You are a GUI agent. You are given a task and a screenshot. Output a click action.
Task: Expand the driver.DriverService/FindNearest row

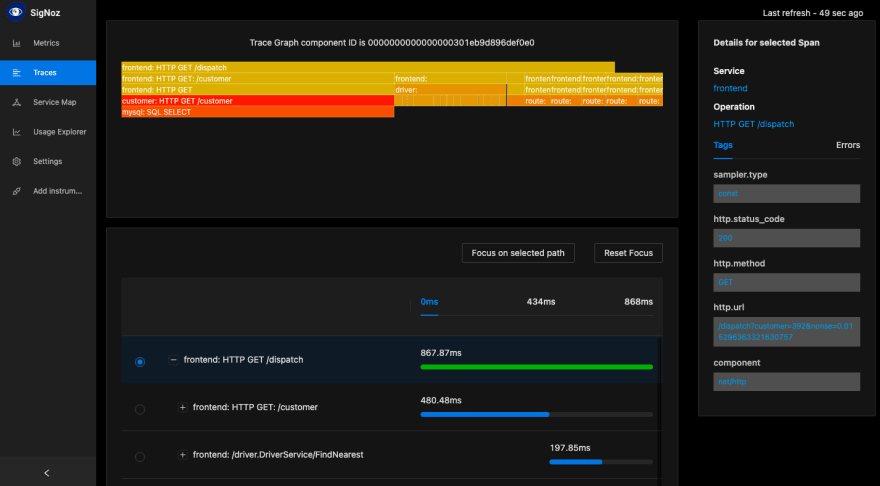(x=182, y=455)
